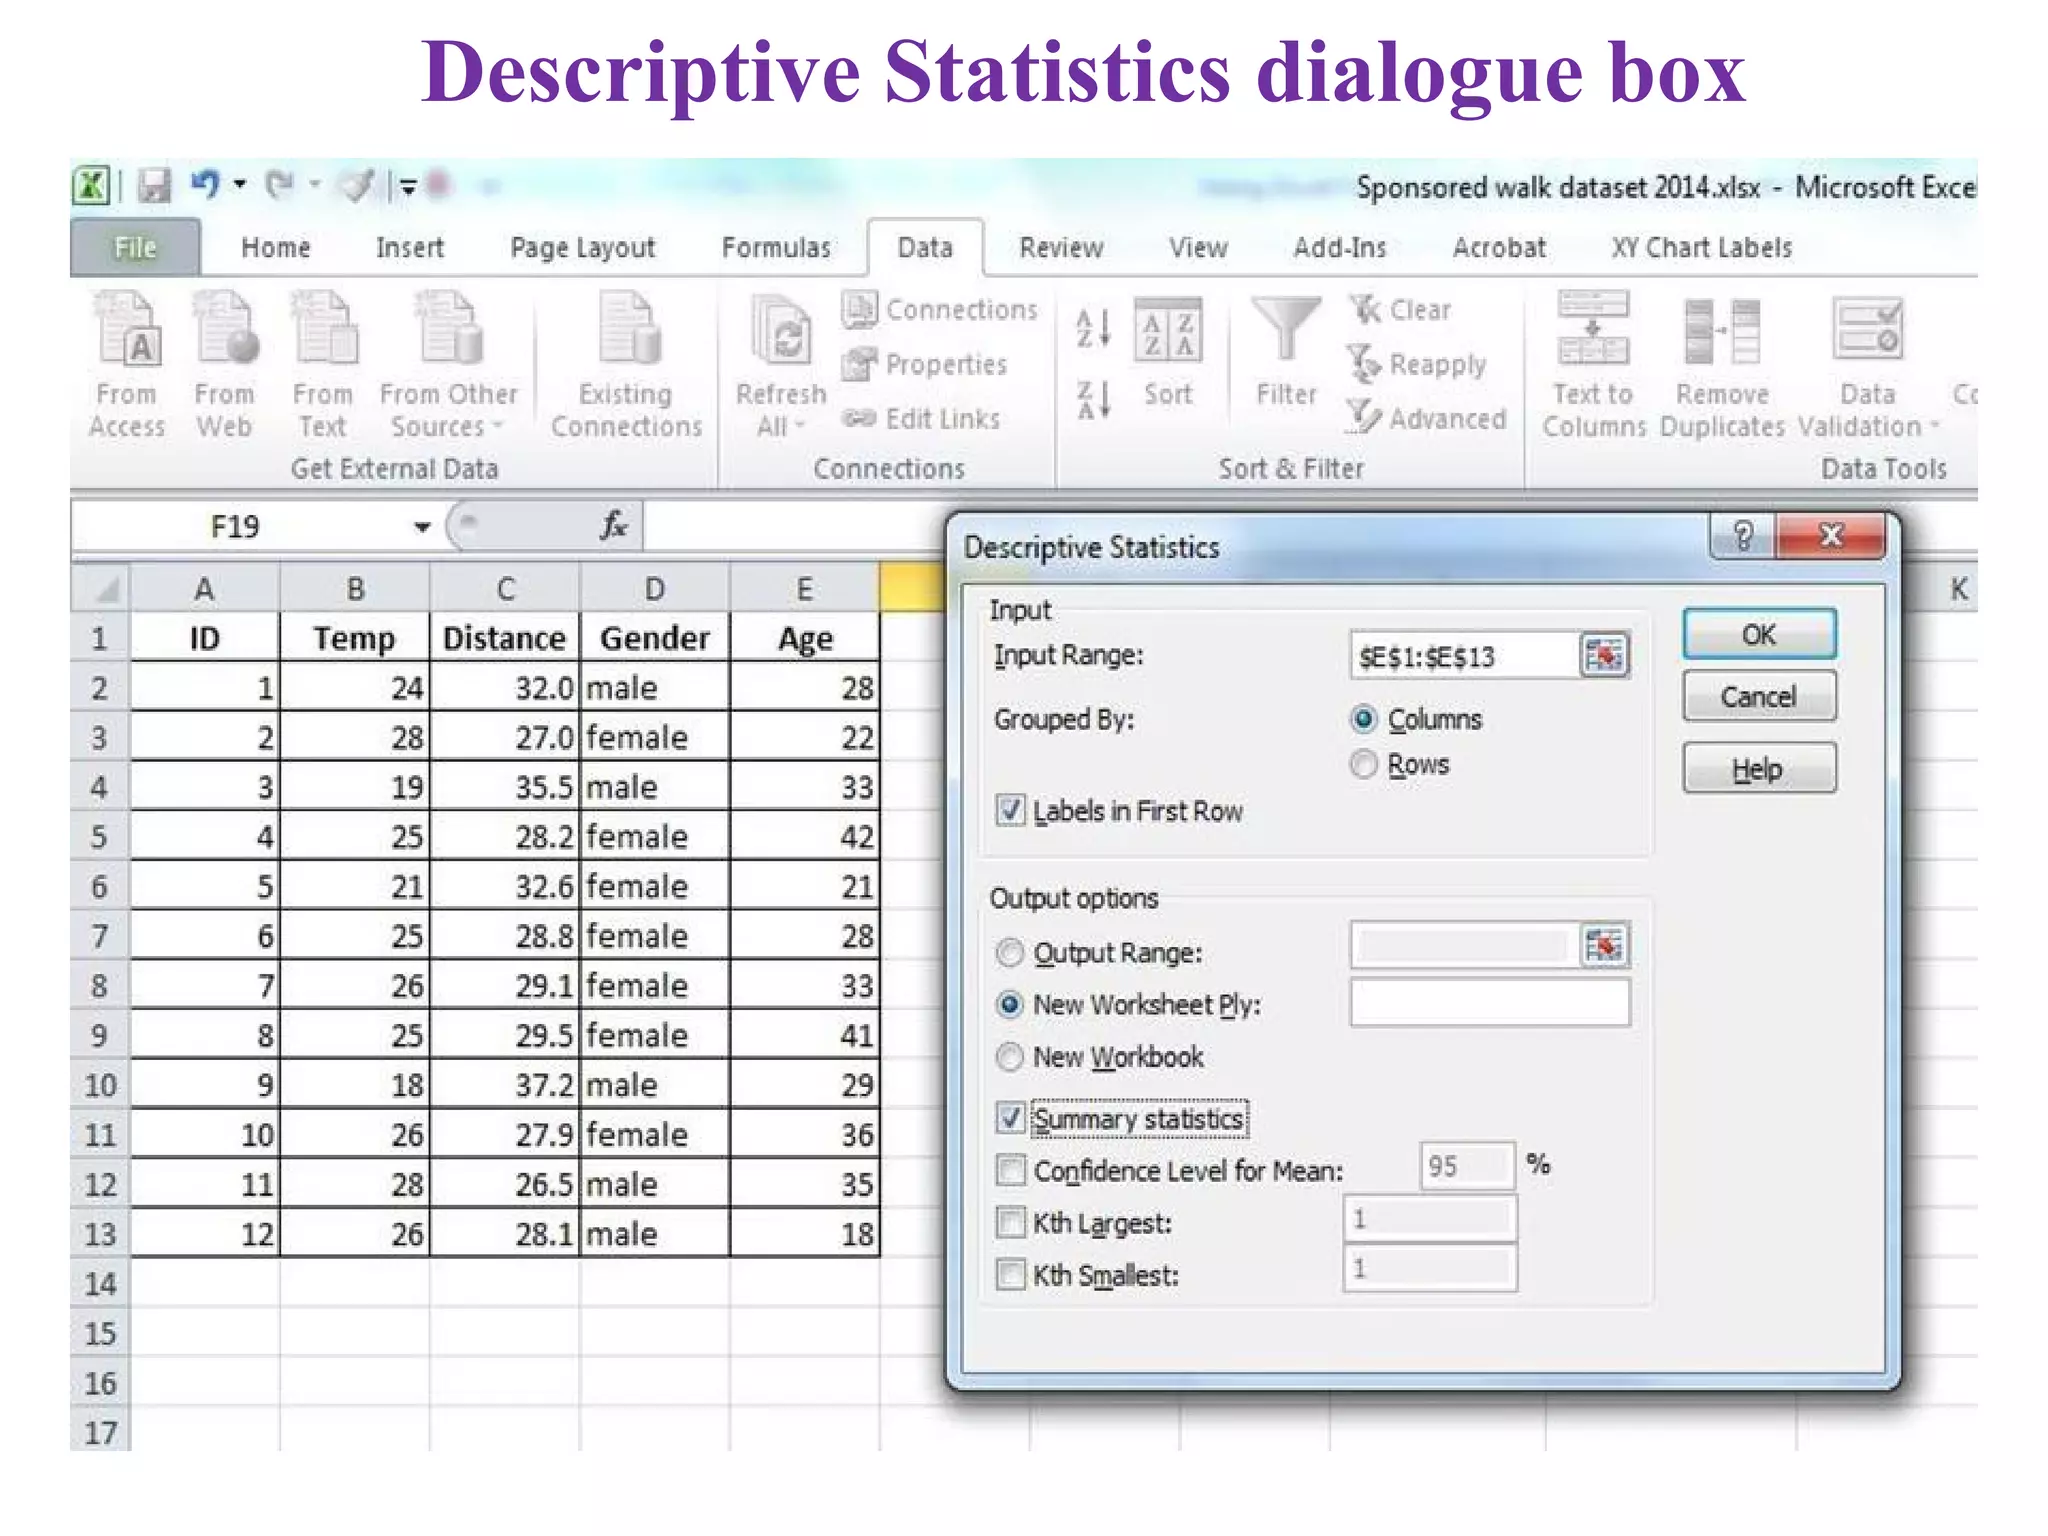Image resolution: width=2048 pixels, height=1536 pixels.
Task: Uncheck Labels in First Row
Action: pyautogui.click(x=1011, y=810)
